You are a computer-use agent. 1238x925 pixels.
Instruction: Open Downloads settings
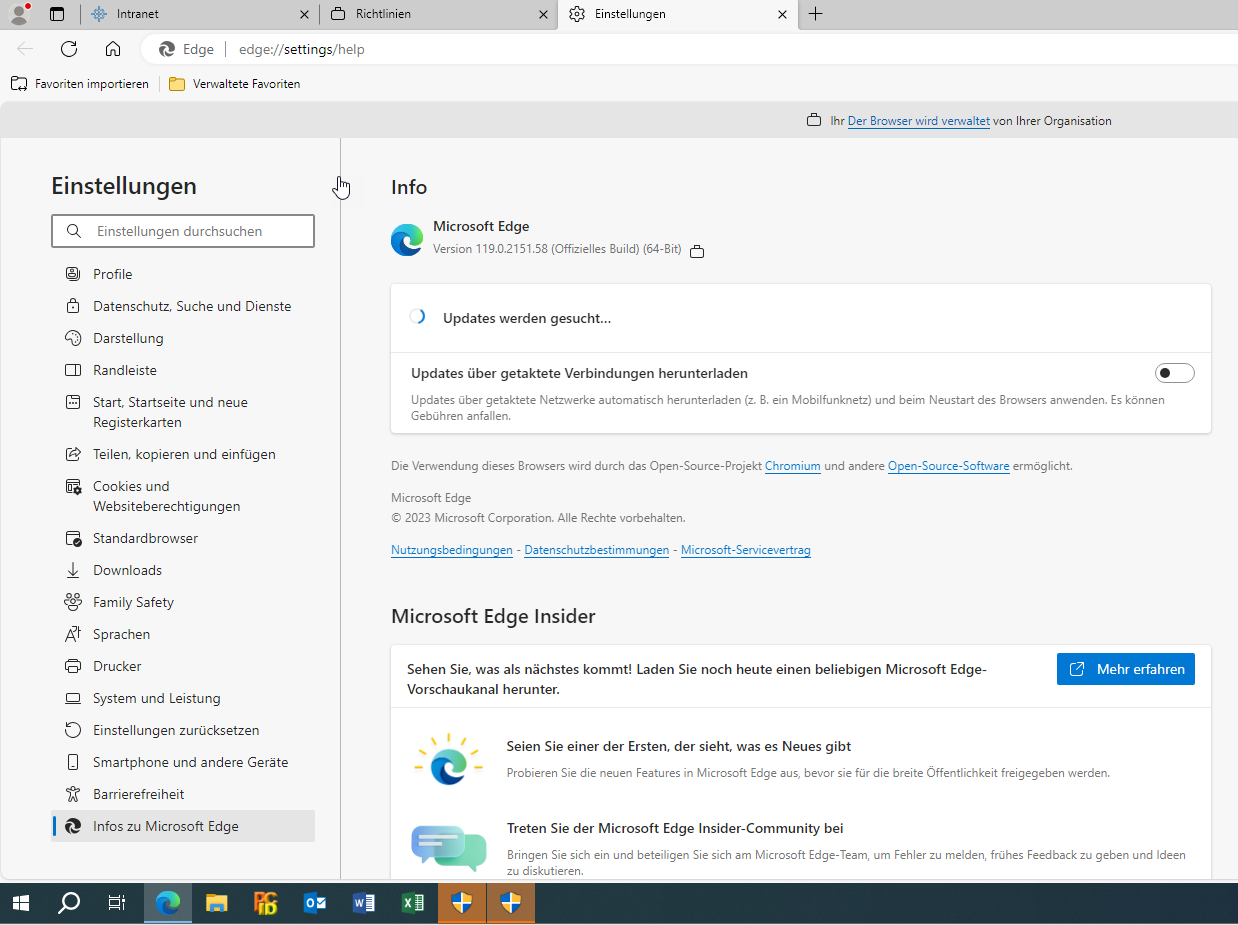183,570
